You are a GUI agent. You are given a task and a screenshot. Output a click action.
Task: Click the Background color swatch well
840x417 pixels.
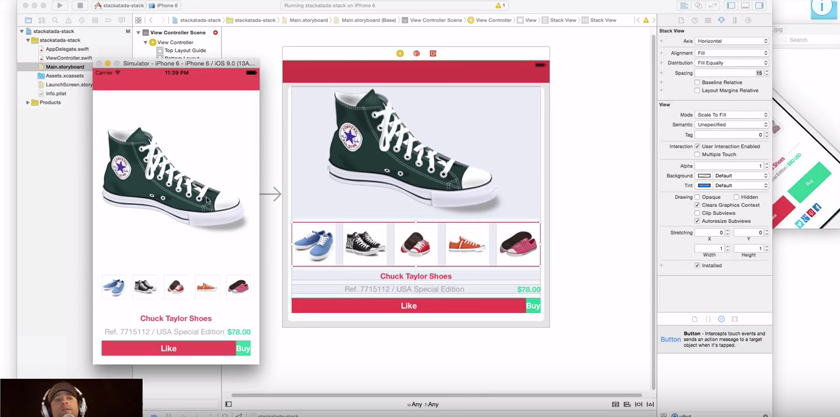tap(704, 176)
